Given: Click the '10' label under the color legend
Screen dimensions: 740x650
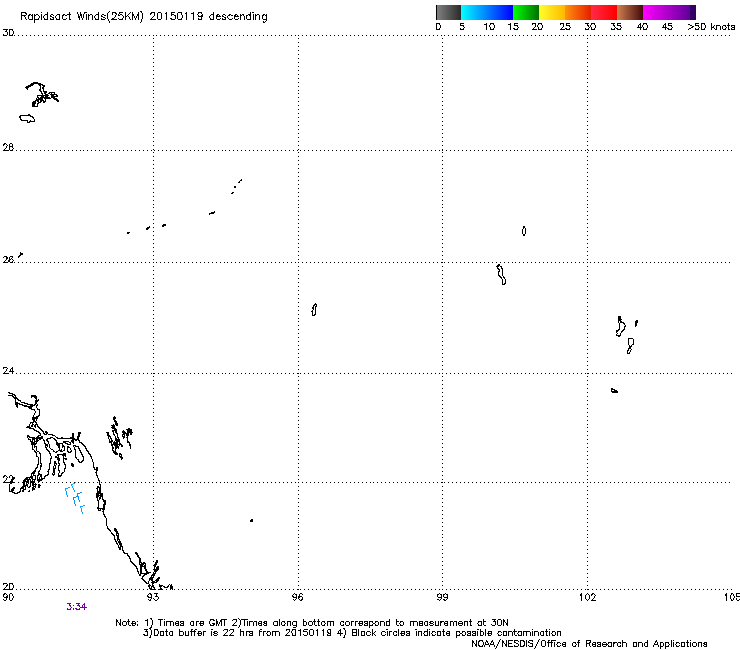Looking at the screenshot, I should point(489,27).
